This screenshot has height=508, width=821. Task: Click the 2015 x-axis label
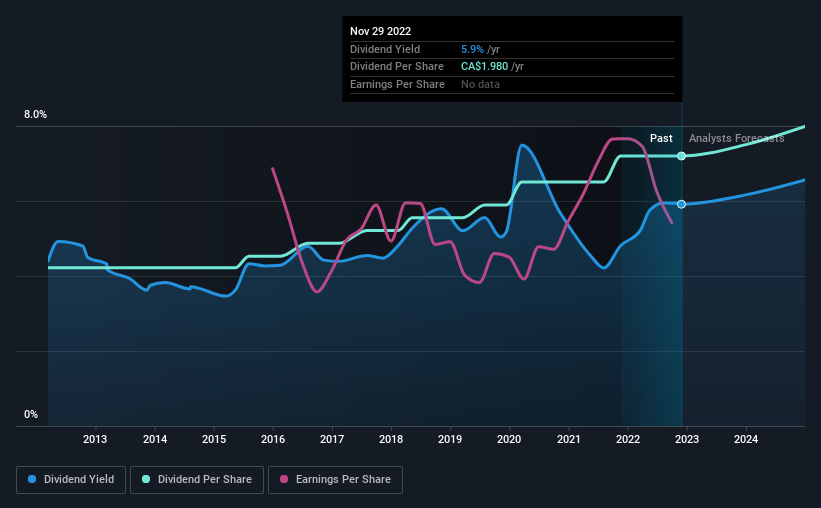214,439
